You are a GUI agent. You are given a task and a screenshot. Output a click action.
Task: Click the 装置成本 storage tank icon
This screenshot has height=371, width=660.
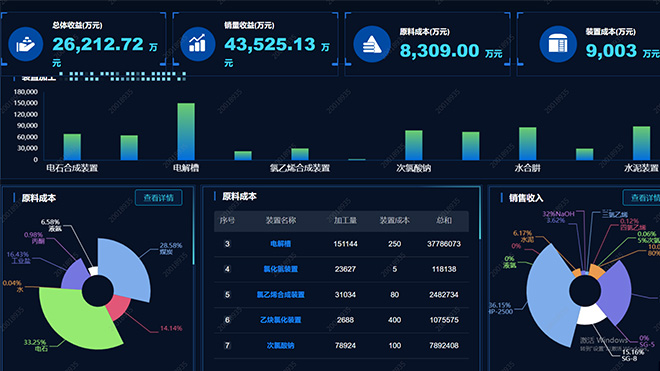coord(558,44)
